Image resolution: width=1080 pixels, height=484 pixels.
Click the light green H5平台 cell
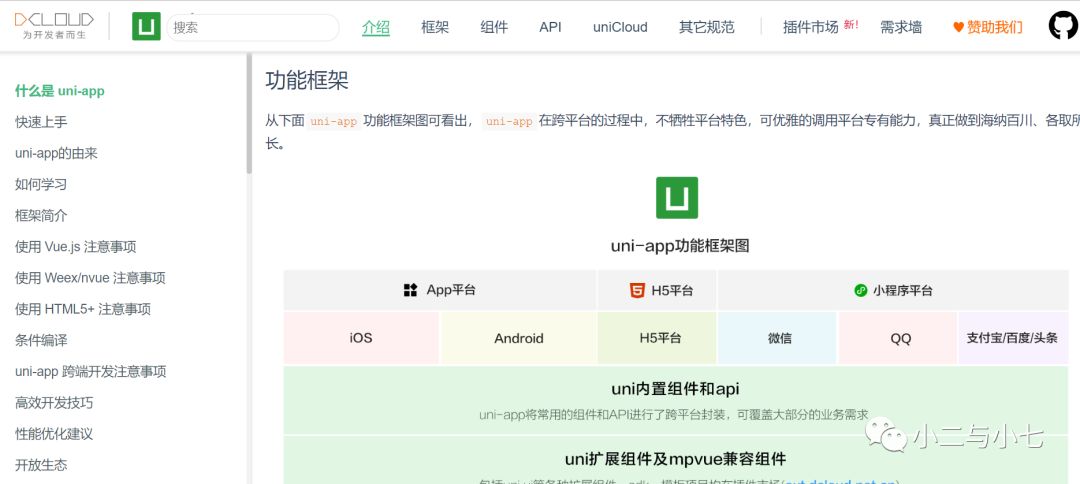click(x=657, y=338)
